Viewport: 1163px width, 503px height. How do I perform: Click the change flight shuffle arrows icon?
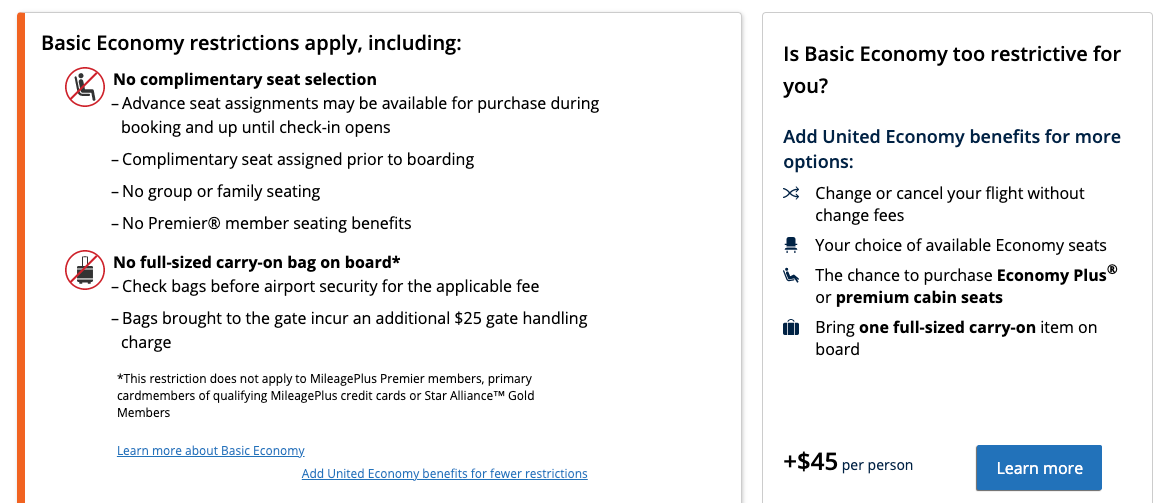tap(791, 193)
